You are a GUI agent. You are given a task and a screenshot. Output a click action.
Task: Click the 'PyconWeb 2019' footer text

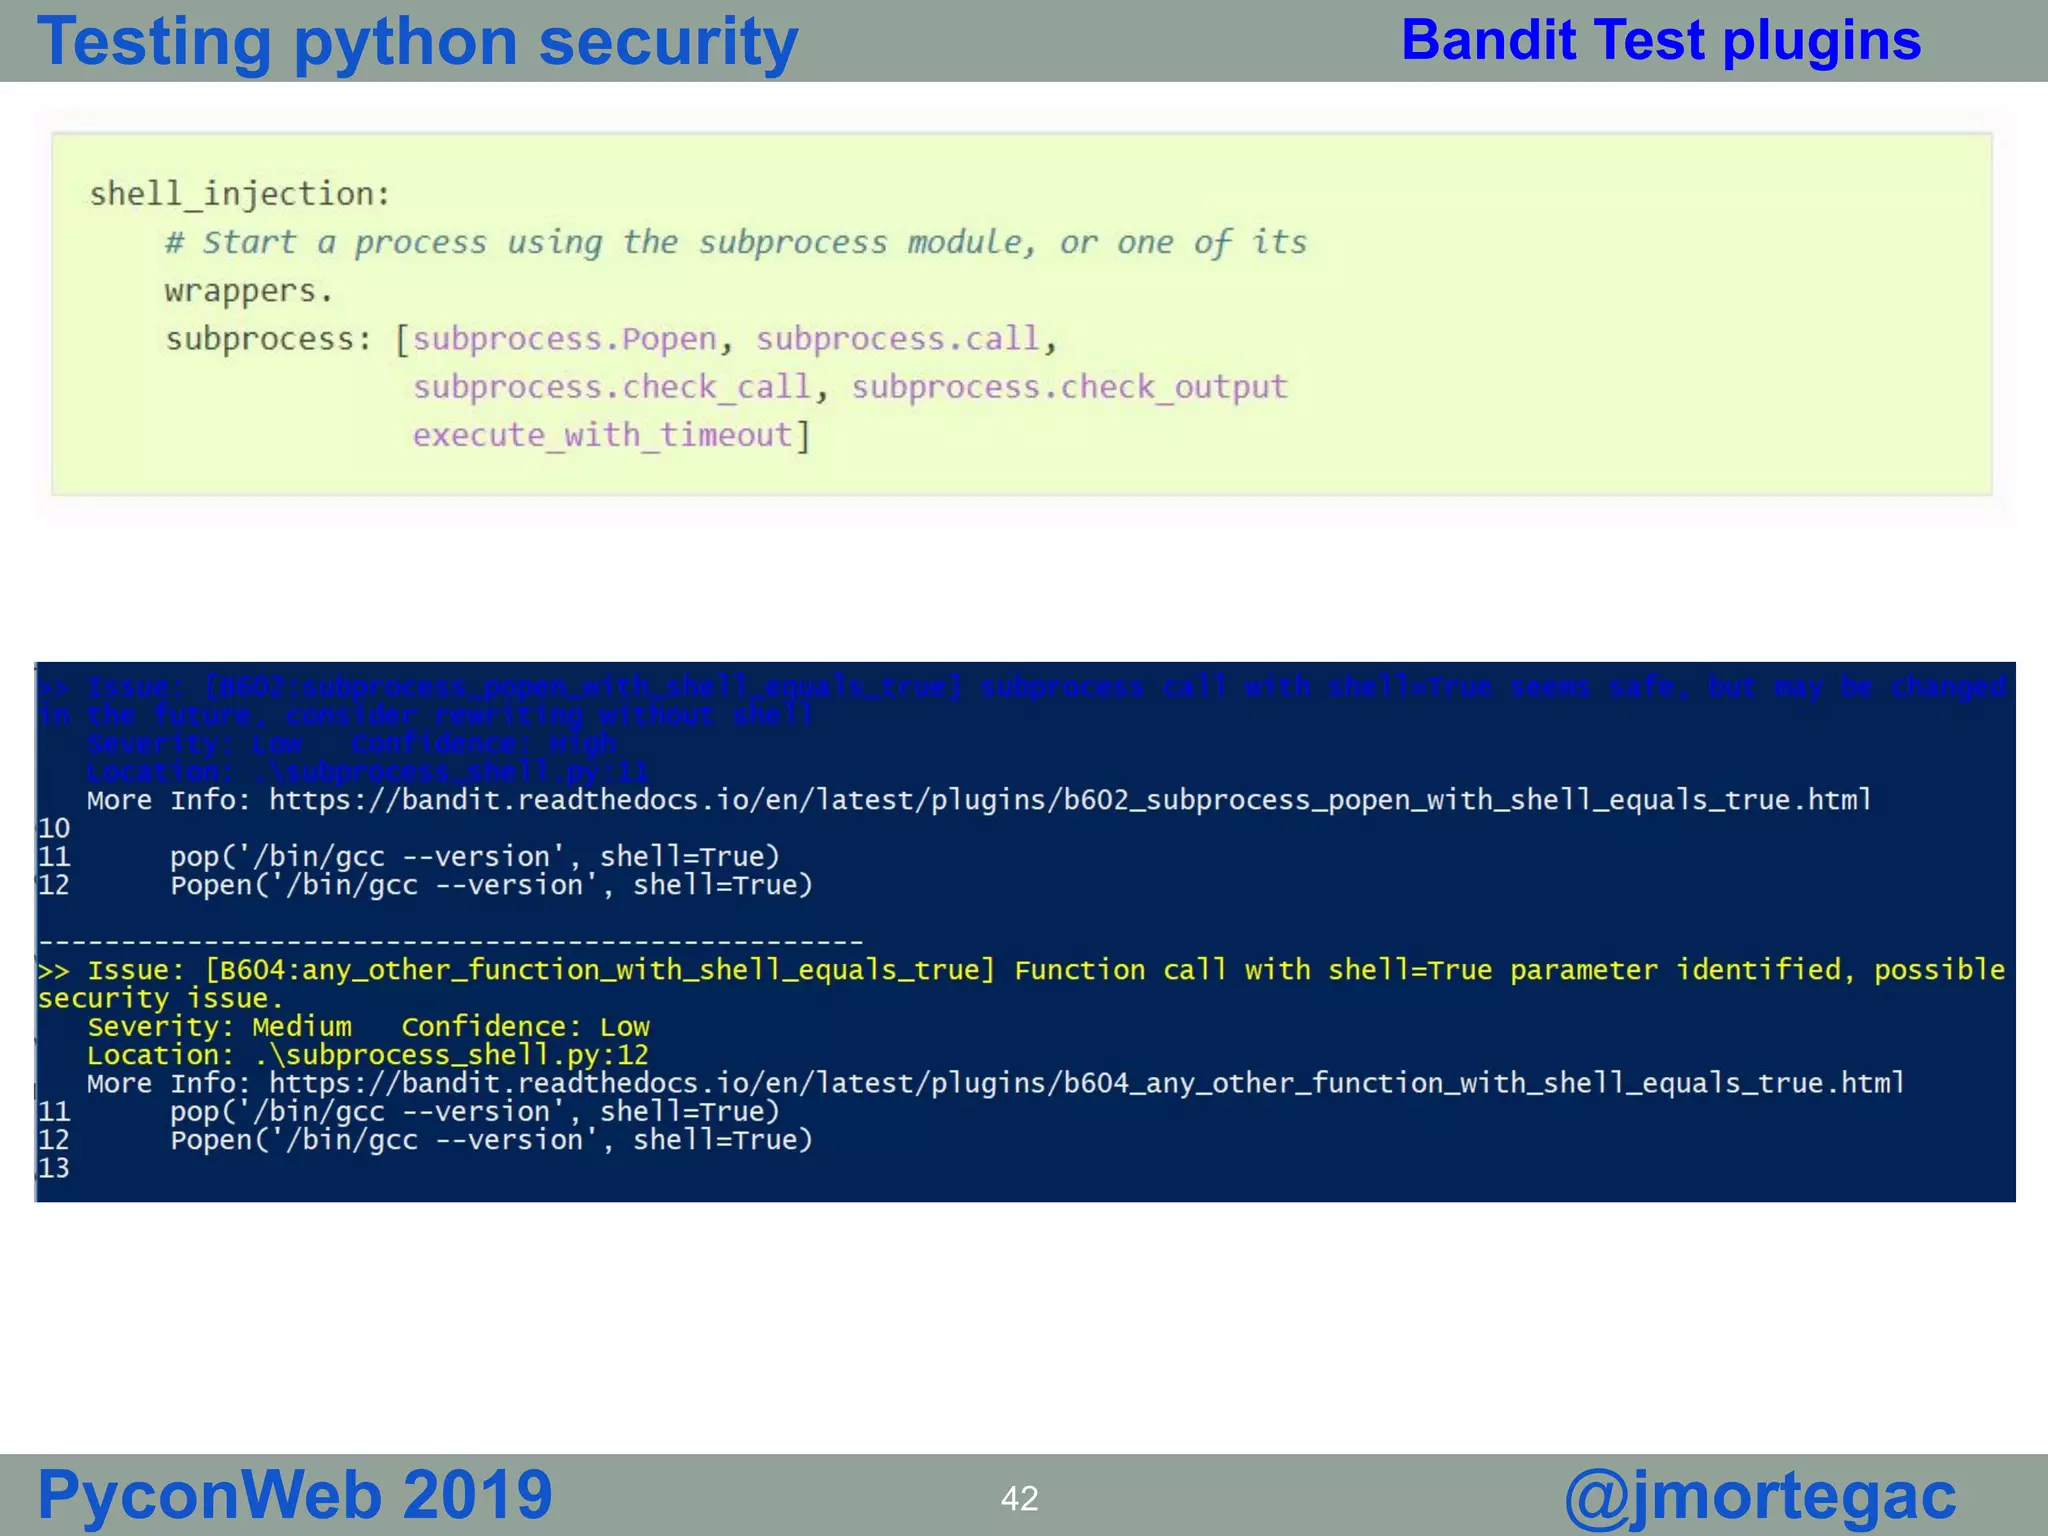pos(295,1495)
